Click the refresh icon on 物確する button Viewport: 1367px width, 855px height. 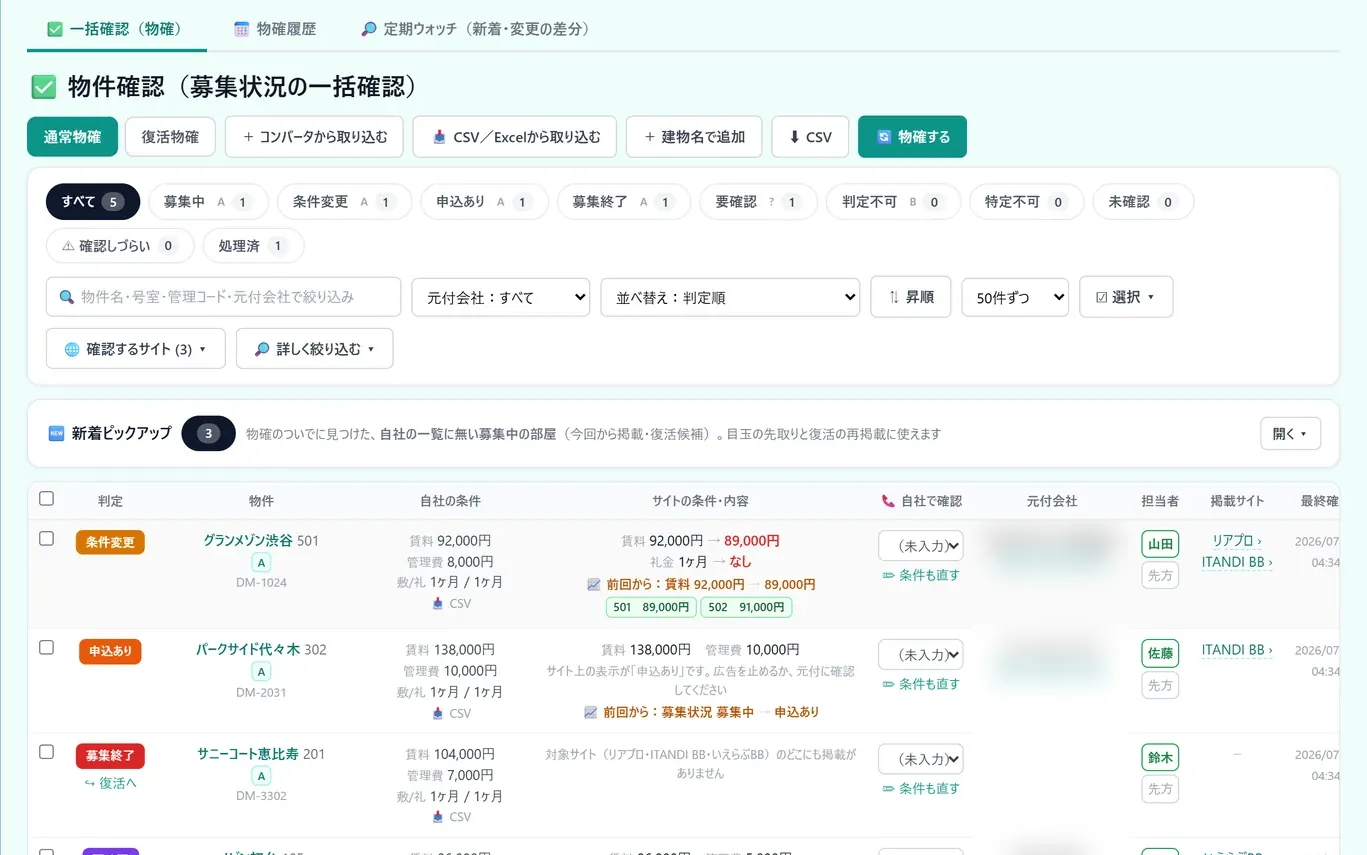tap(883, 137)
